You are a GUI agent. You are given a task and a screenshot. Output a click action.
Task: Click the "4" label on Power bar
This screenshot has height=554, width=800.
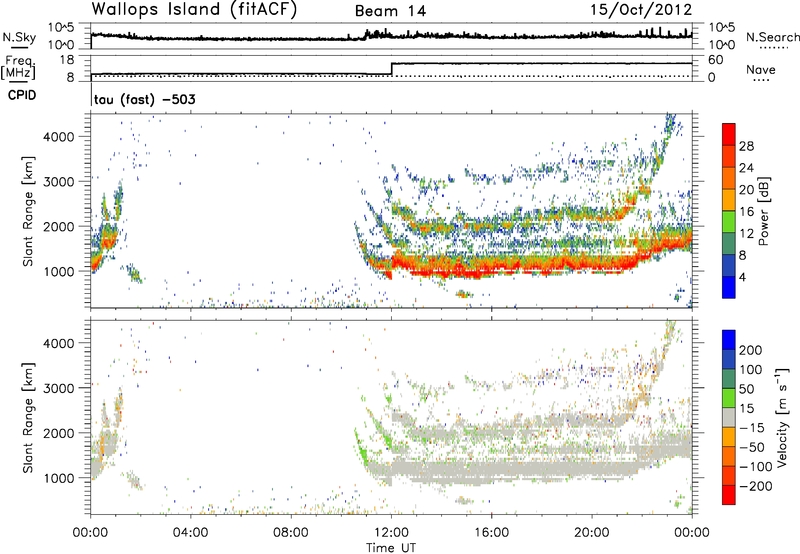click(742, 277)
